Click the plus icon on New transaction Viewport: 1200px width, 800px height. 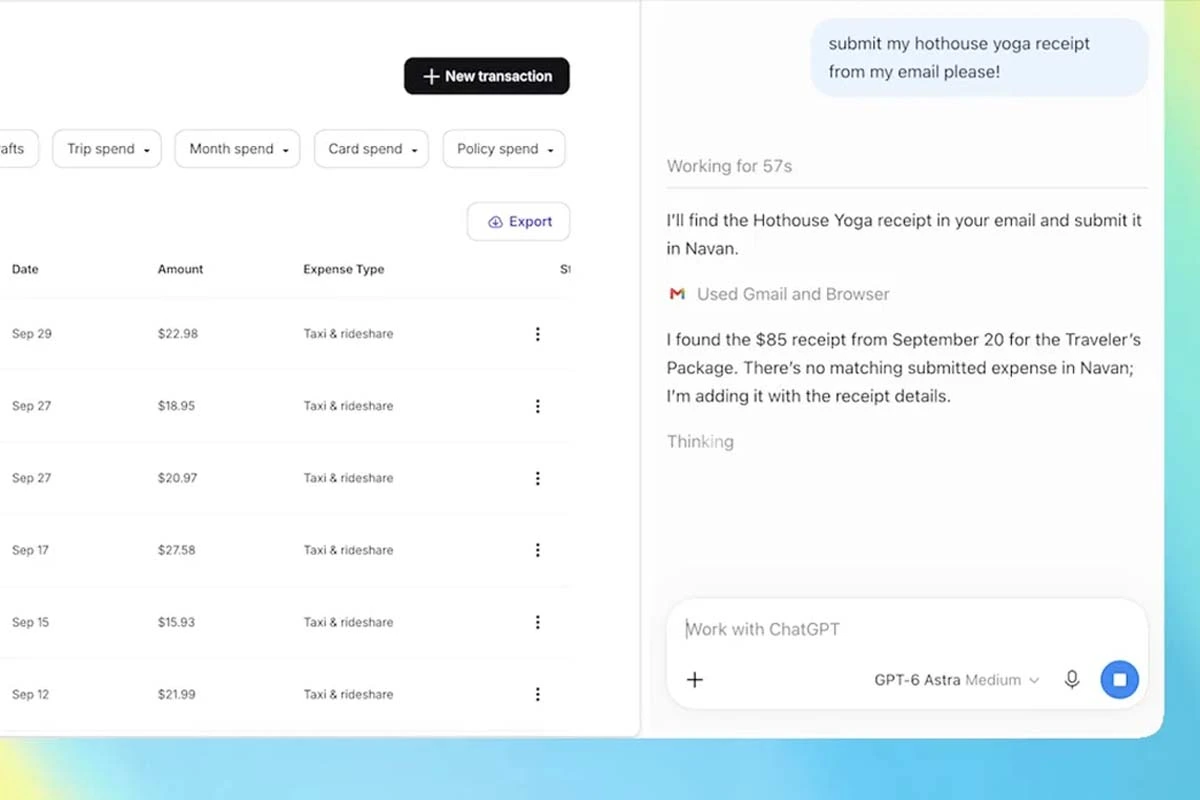(x=431, y=76)
